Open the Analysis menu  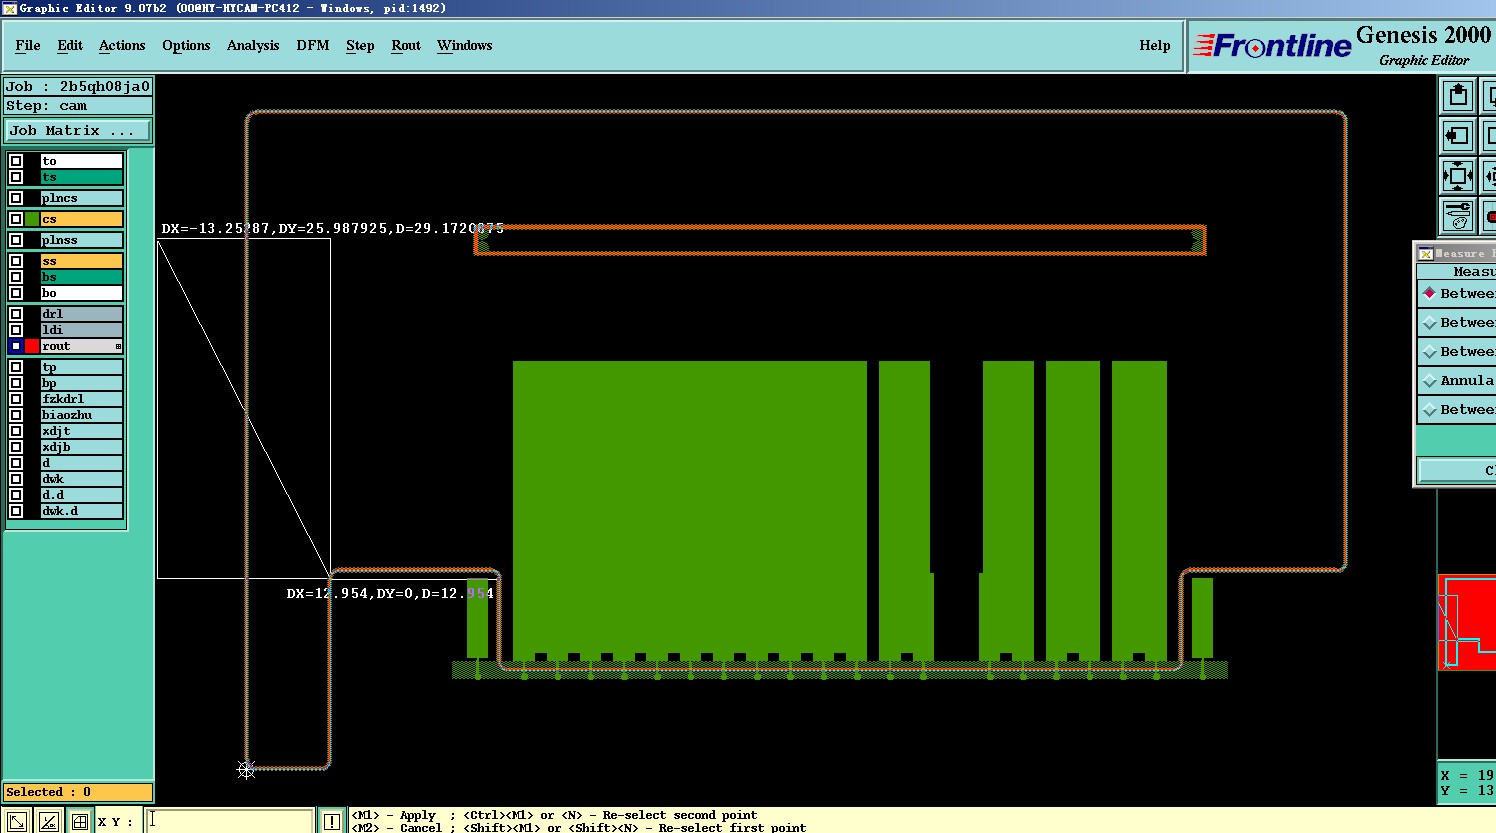click(x=253, y=45)
